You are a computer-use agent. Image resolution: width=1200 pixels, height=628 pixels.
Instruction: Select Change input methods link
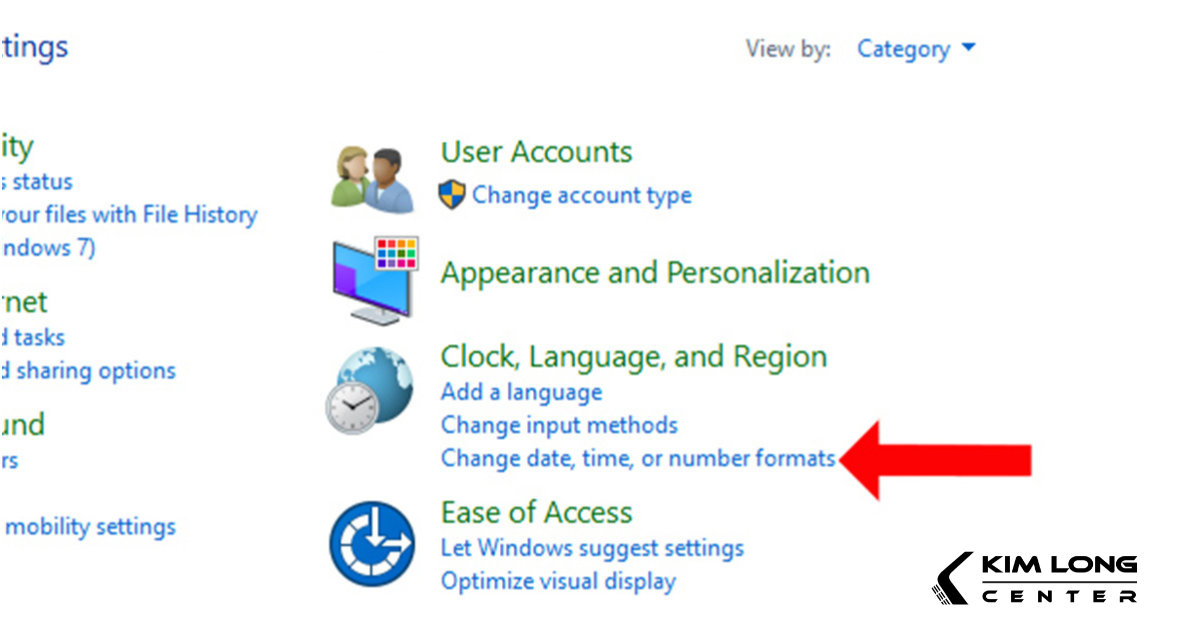tap(559, 425)
